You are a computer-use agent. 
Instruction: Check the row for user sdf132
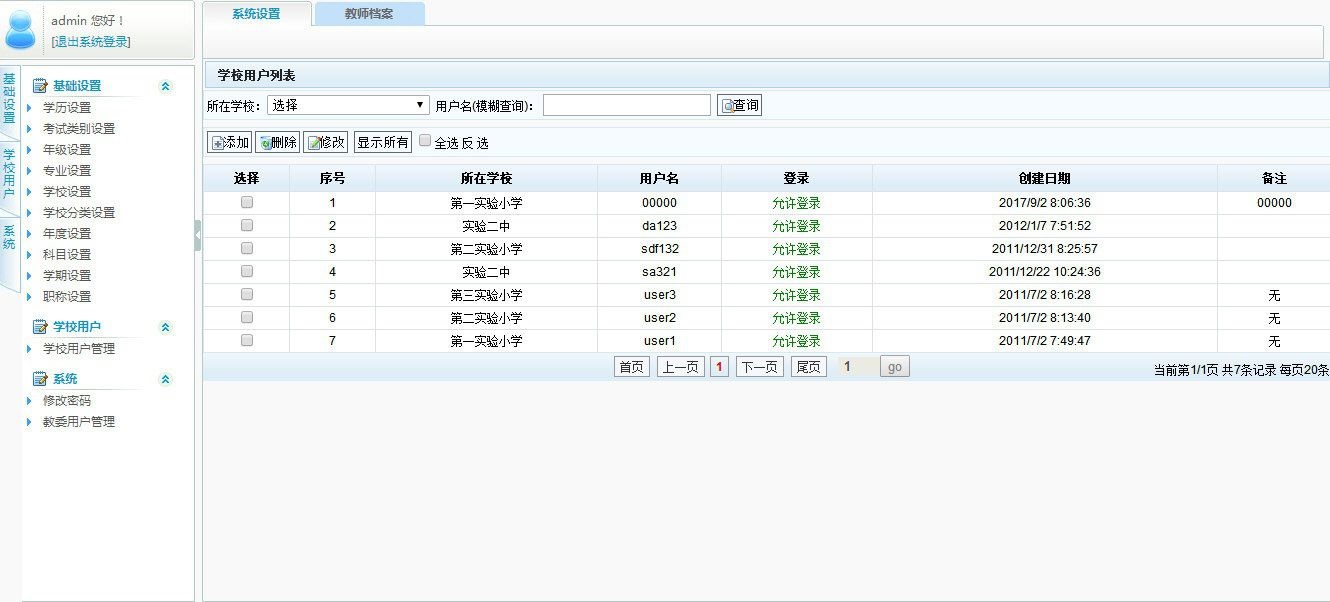[x=247, y=248]
